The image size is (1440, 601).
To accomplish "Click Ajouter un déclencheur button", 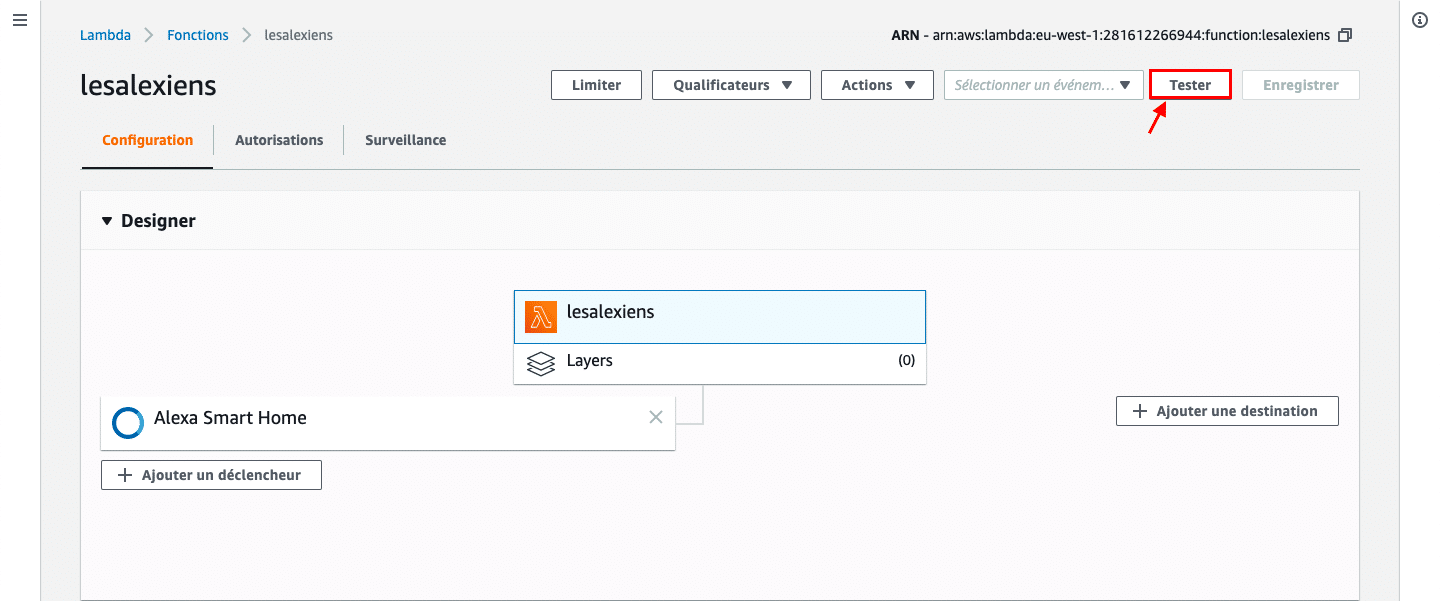I will [211, 475].
